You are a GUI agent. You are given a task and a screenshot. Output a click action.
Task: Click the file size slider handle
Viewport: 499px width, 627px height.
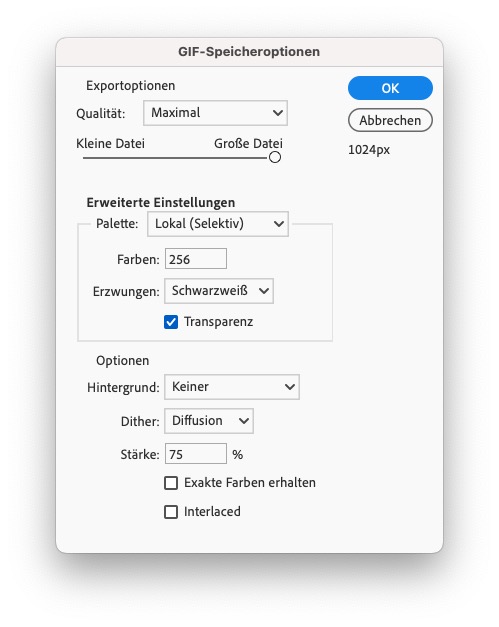point(275,158)
